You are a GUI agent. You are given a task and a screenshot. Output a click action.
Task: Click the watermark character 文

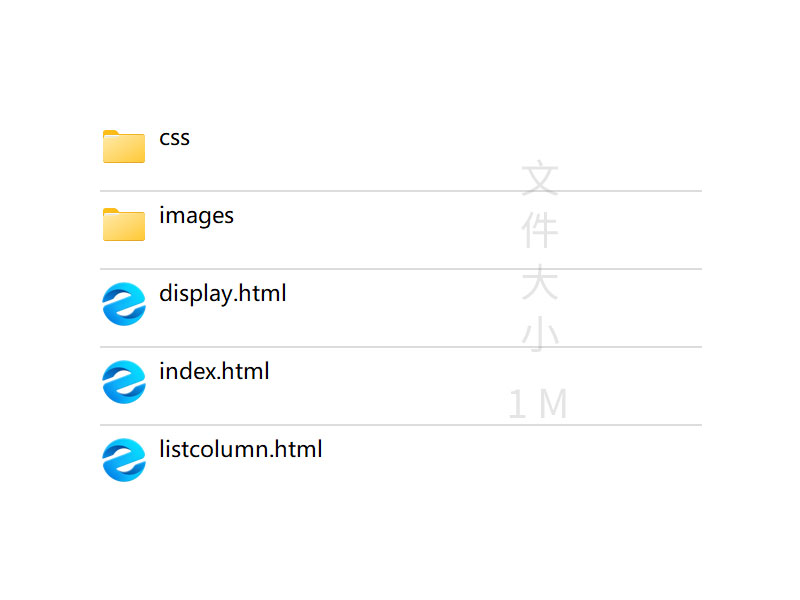540,180
